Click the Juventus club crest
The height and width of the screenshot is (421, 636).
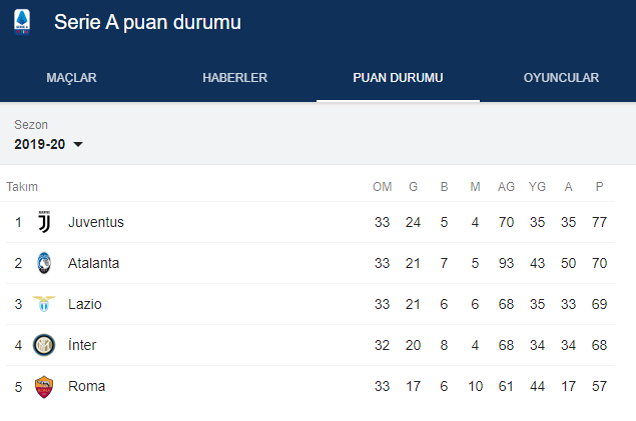[x=43, y=222]
